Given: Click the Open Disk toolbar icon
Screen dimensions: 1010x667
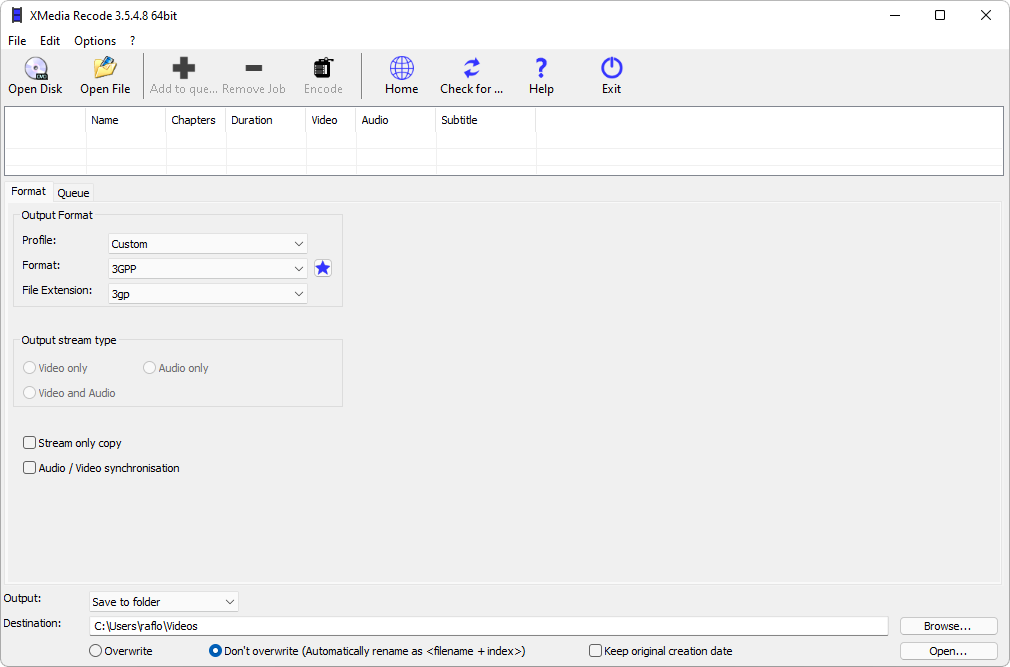Looking at the screenshot, I should (36, 68).
